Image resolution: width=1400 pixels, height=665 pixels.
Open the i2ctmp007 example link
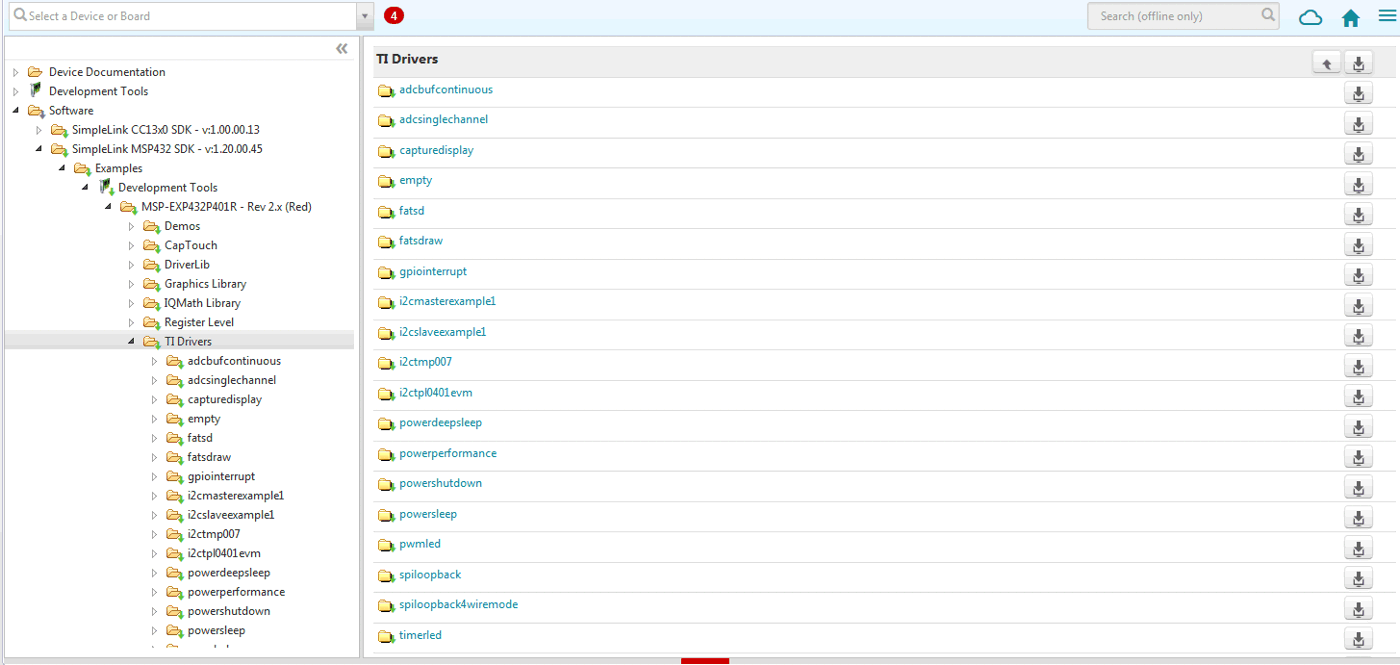426,361
